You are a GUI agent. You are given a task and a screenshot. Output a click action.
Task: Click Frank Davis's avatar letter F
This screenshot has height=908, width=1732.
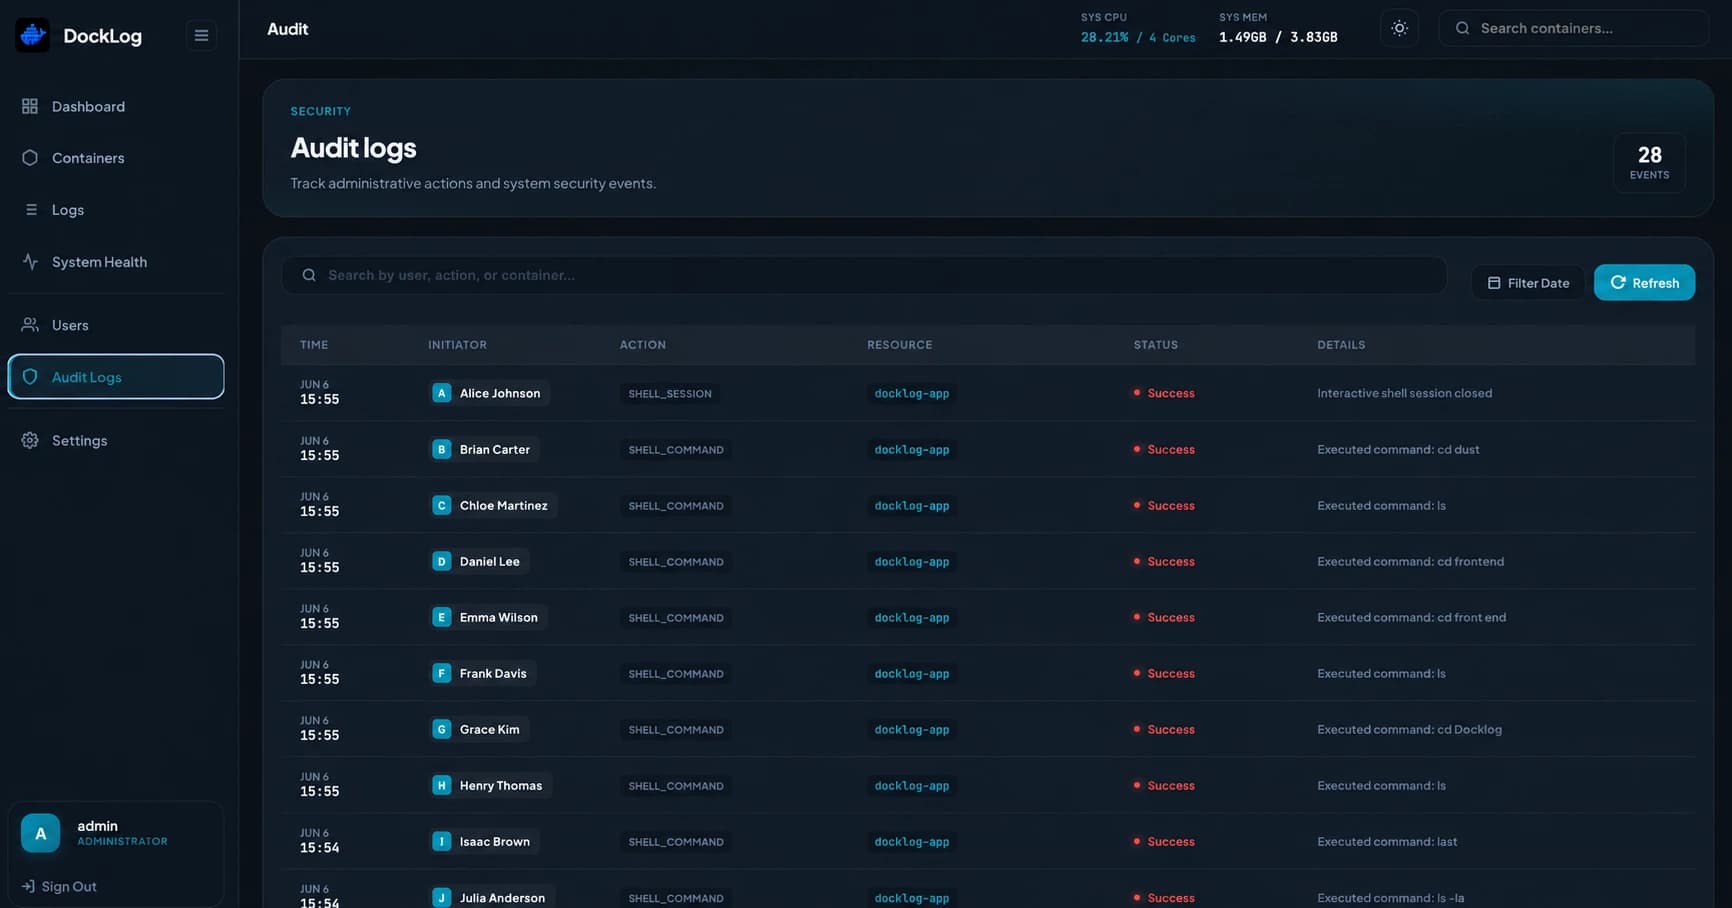(441, 673)
